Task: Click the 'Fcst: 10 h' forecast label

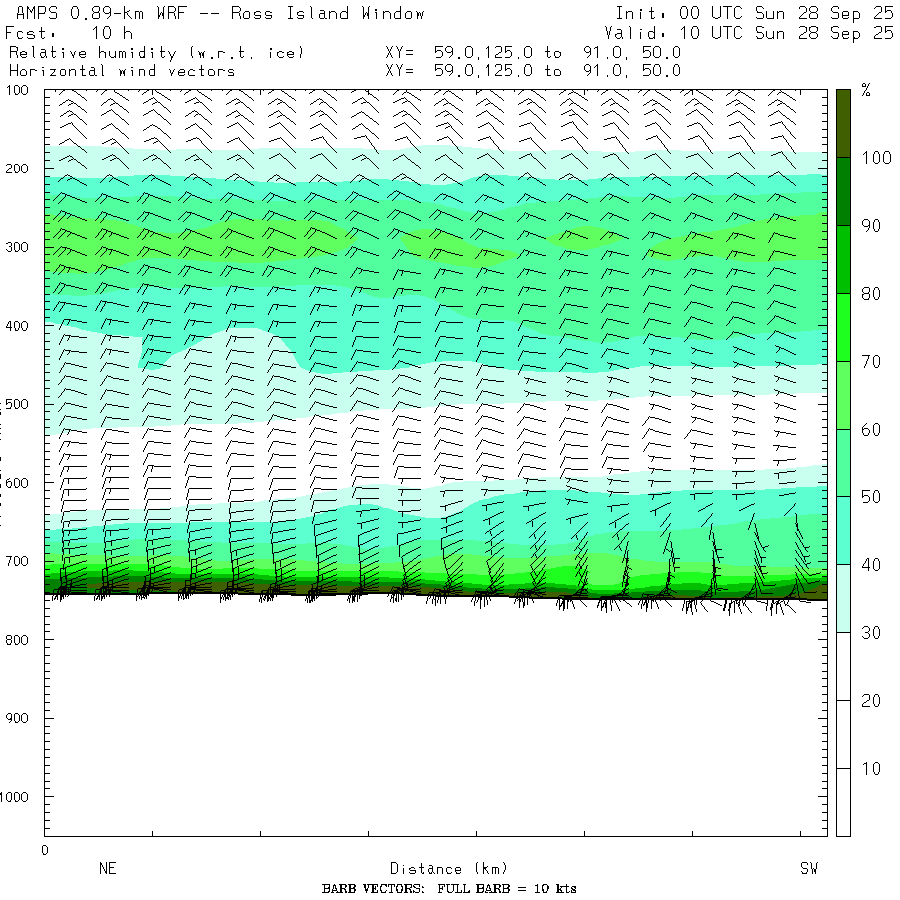Action: tap(68, 33)
